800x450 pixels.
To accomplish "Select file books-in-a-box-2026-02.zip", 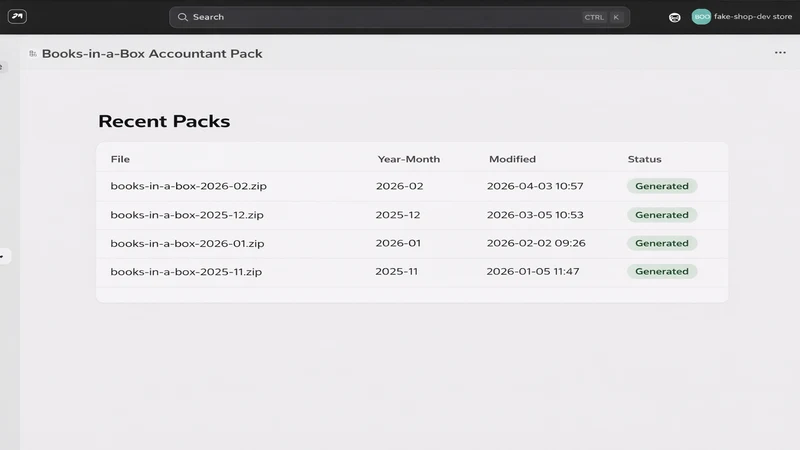I will [188, 186].
